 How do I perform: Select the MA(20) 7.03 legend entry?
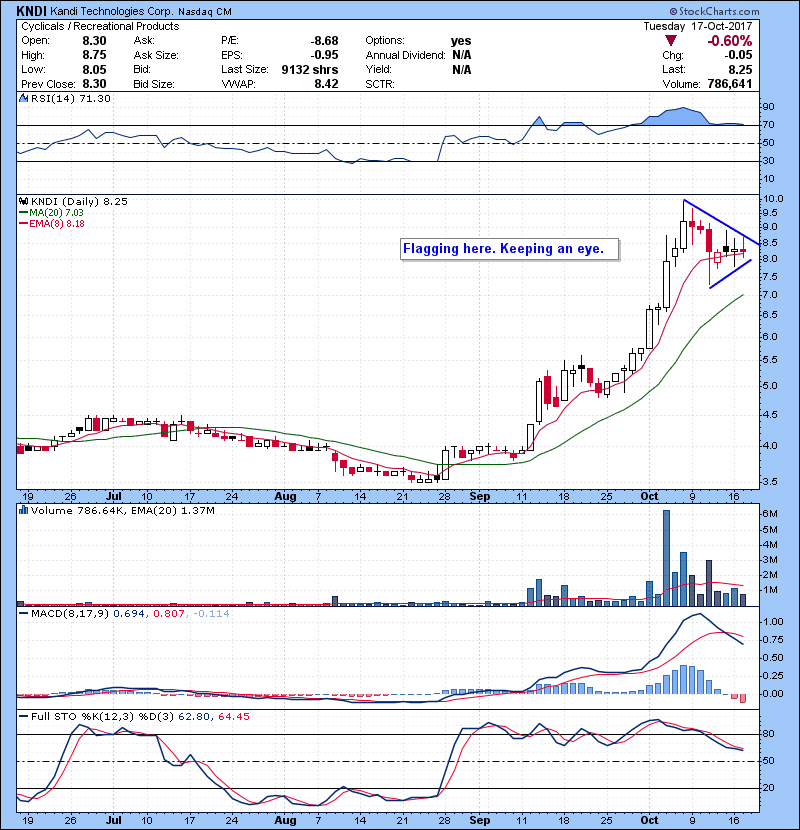click(56, 212)
